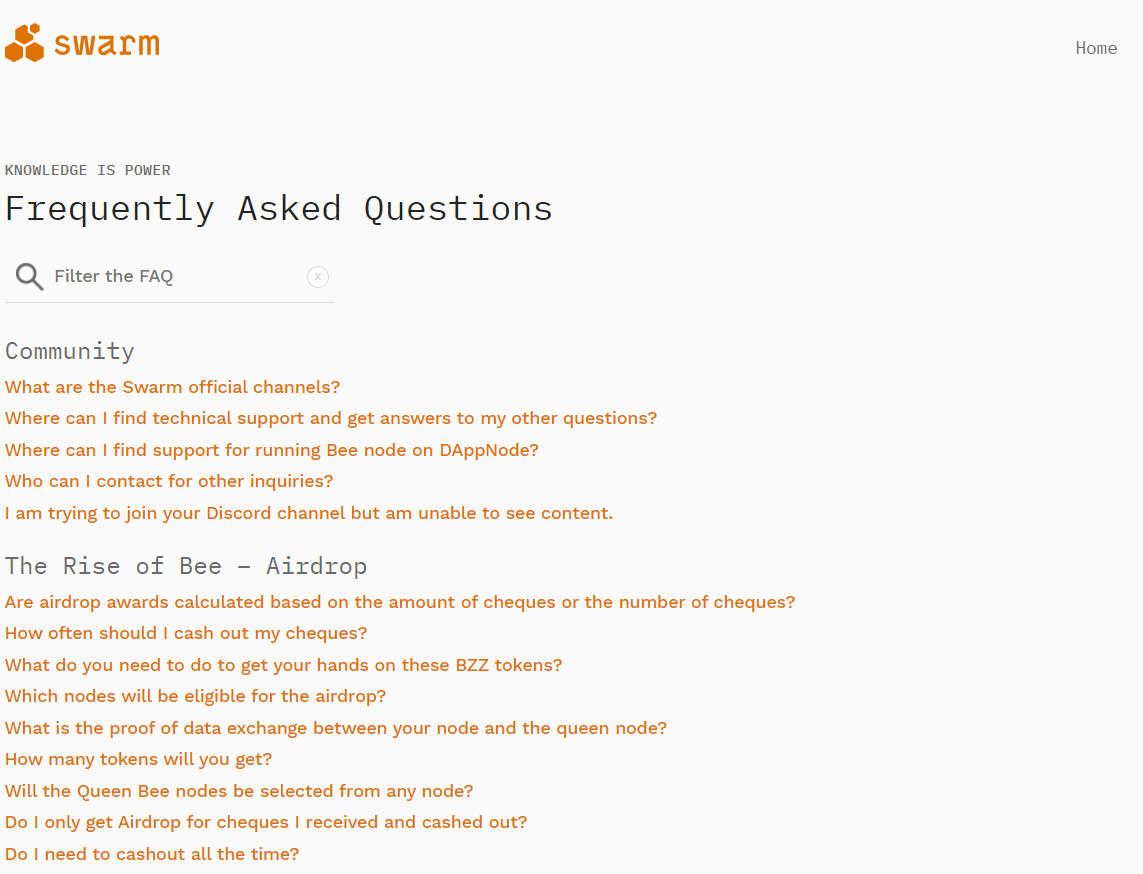
Task: Click "How many tokens will you get?"
Action: click(x=138, y=759)
